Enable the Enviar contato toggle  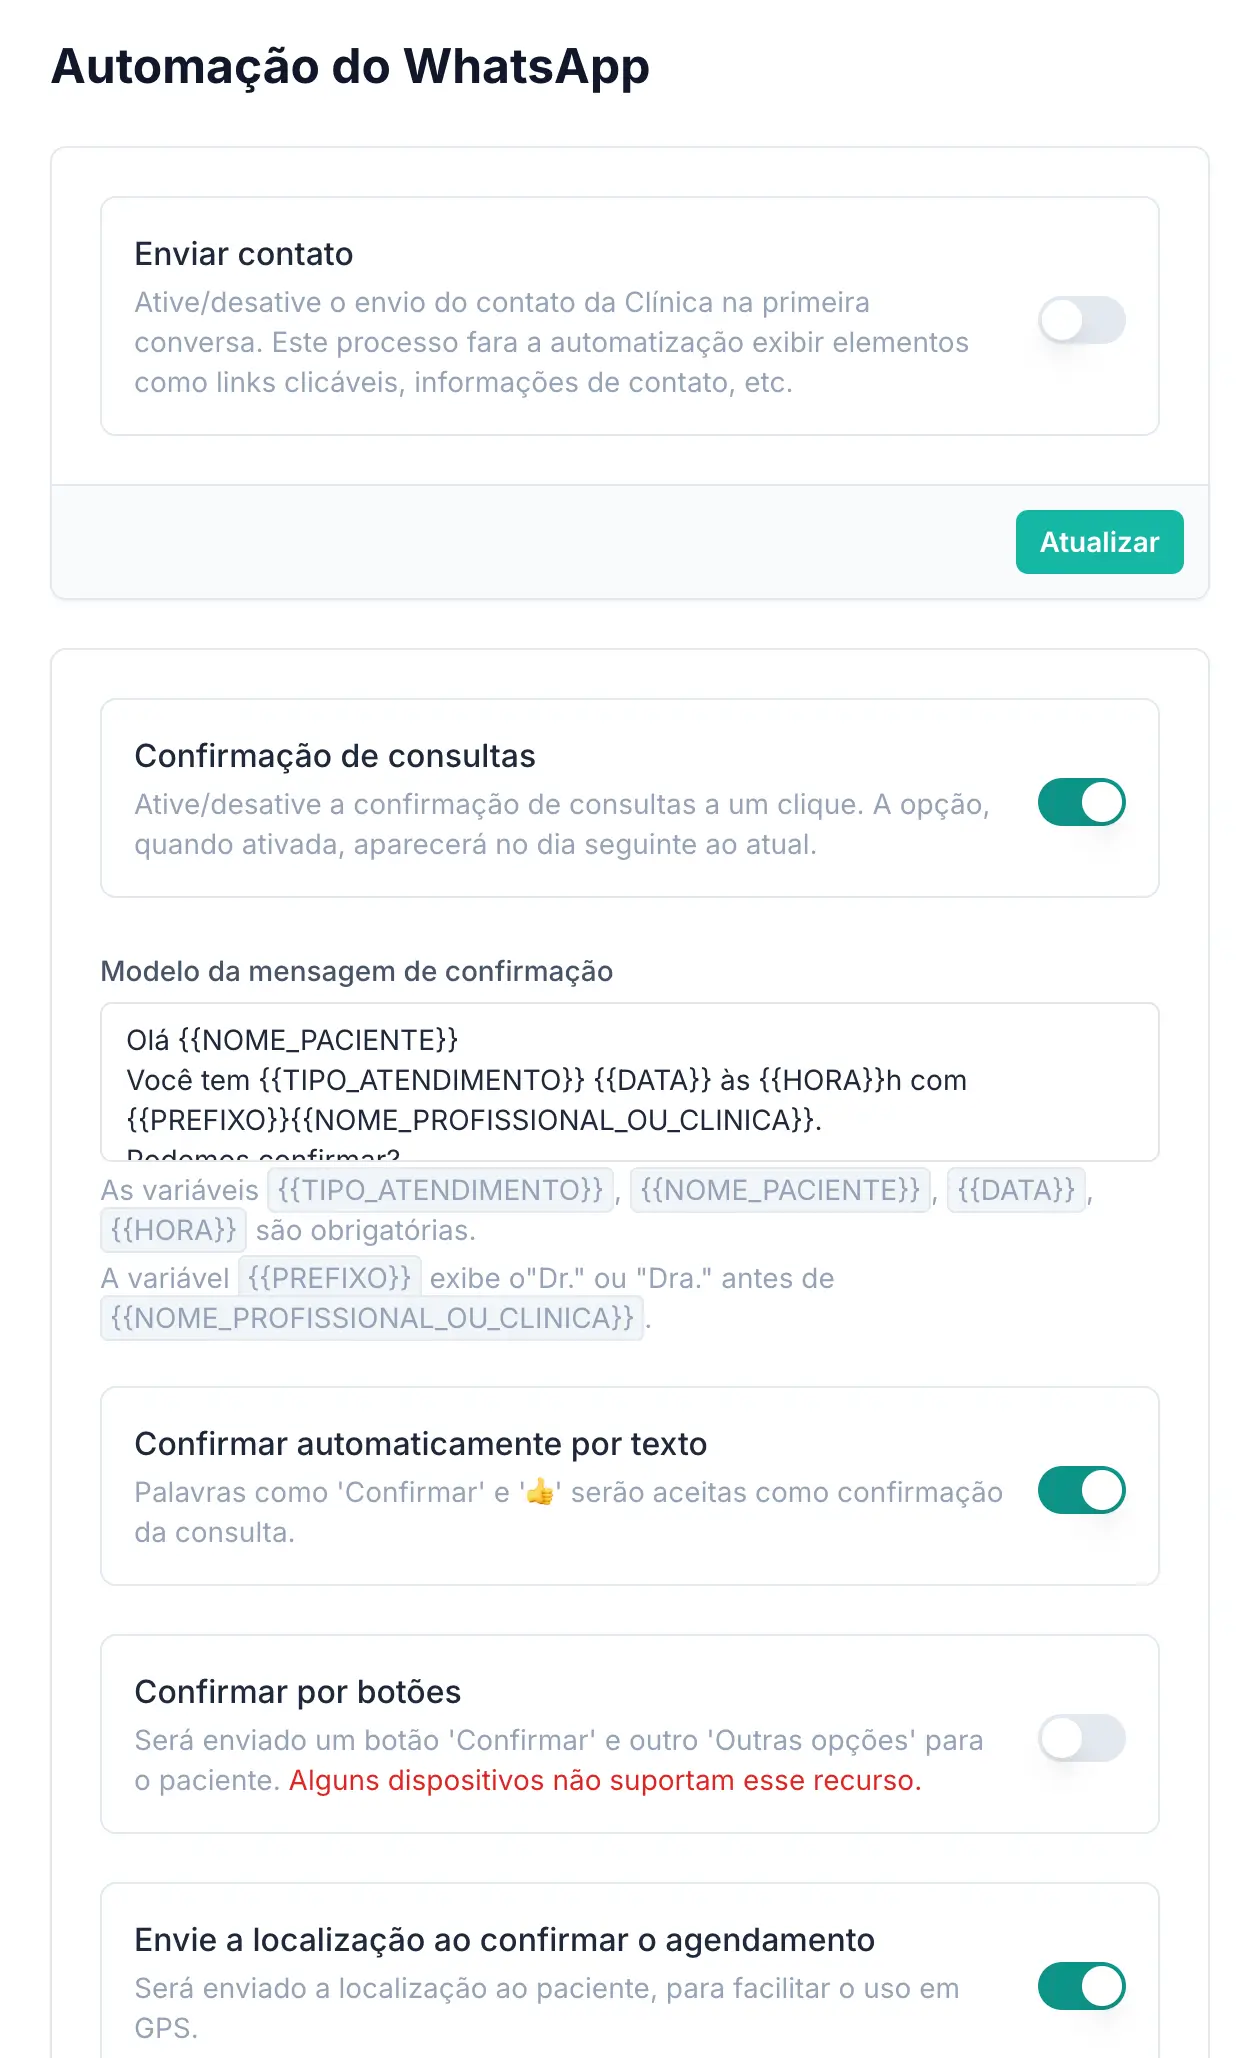pyautogui.click(x=1081, y=320)
